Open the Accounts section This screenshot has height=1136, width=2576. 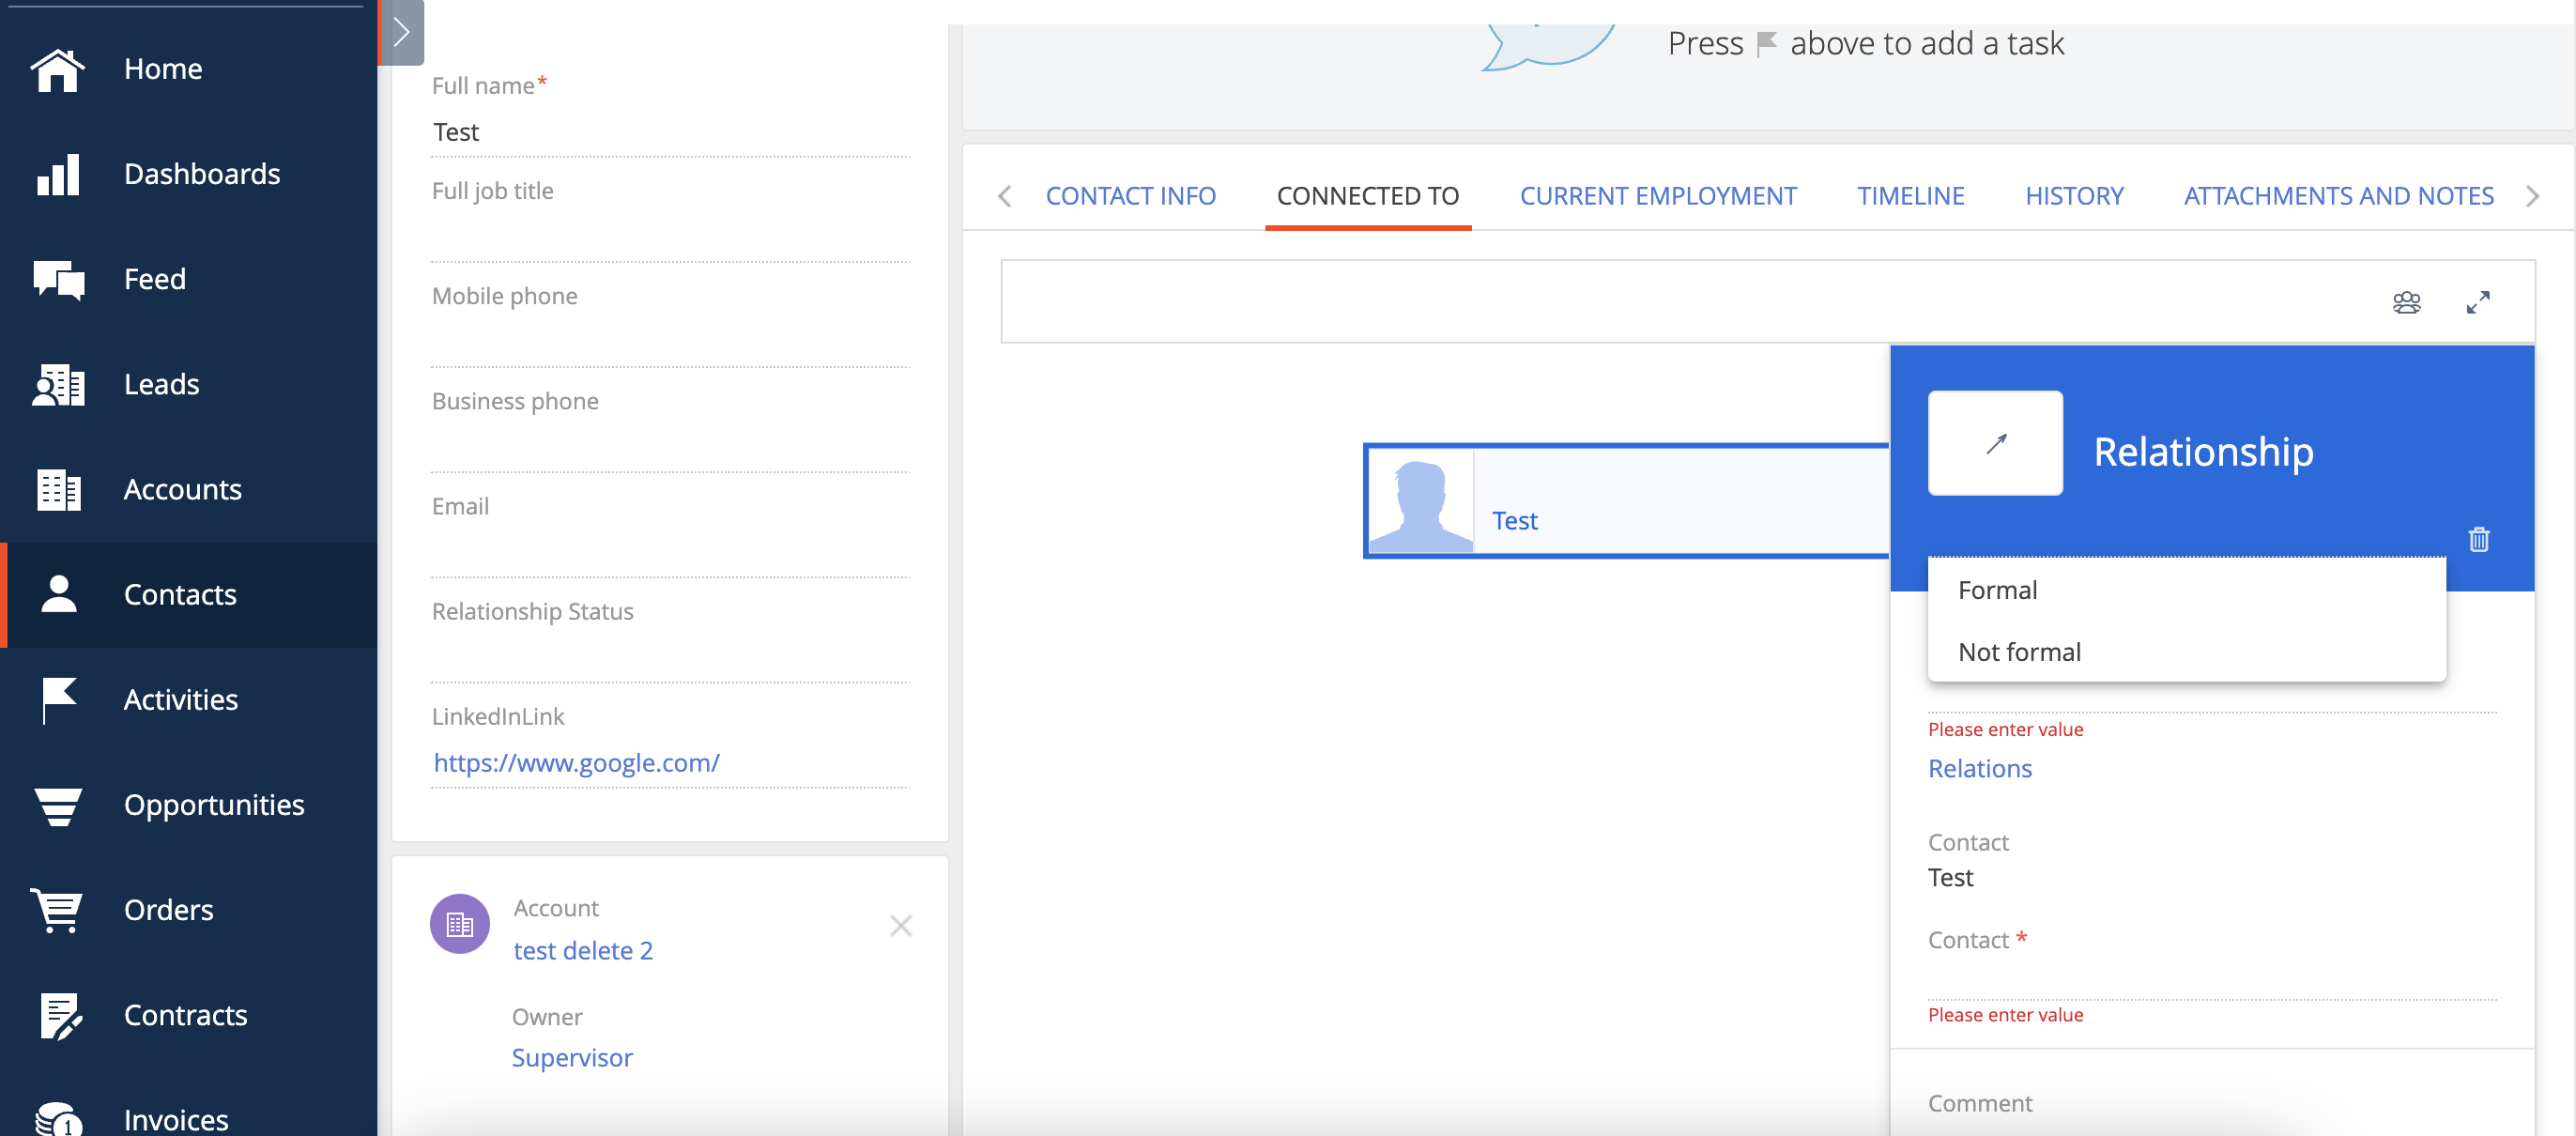tap(188, 489)
